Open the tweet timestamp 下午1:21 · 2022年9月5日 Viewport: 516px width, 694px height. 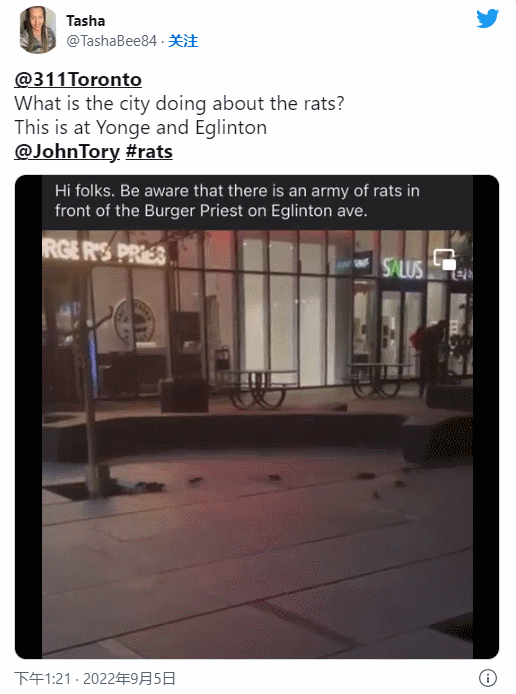pyautogui.click(x=95, y=678)
